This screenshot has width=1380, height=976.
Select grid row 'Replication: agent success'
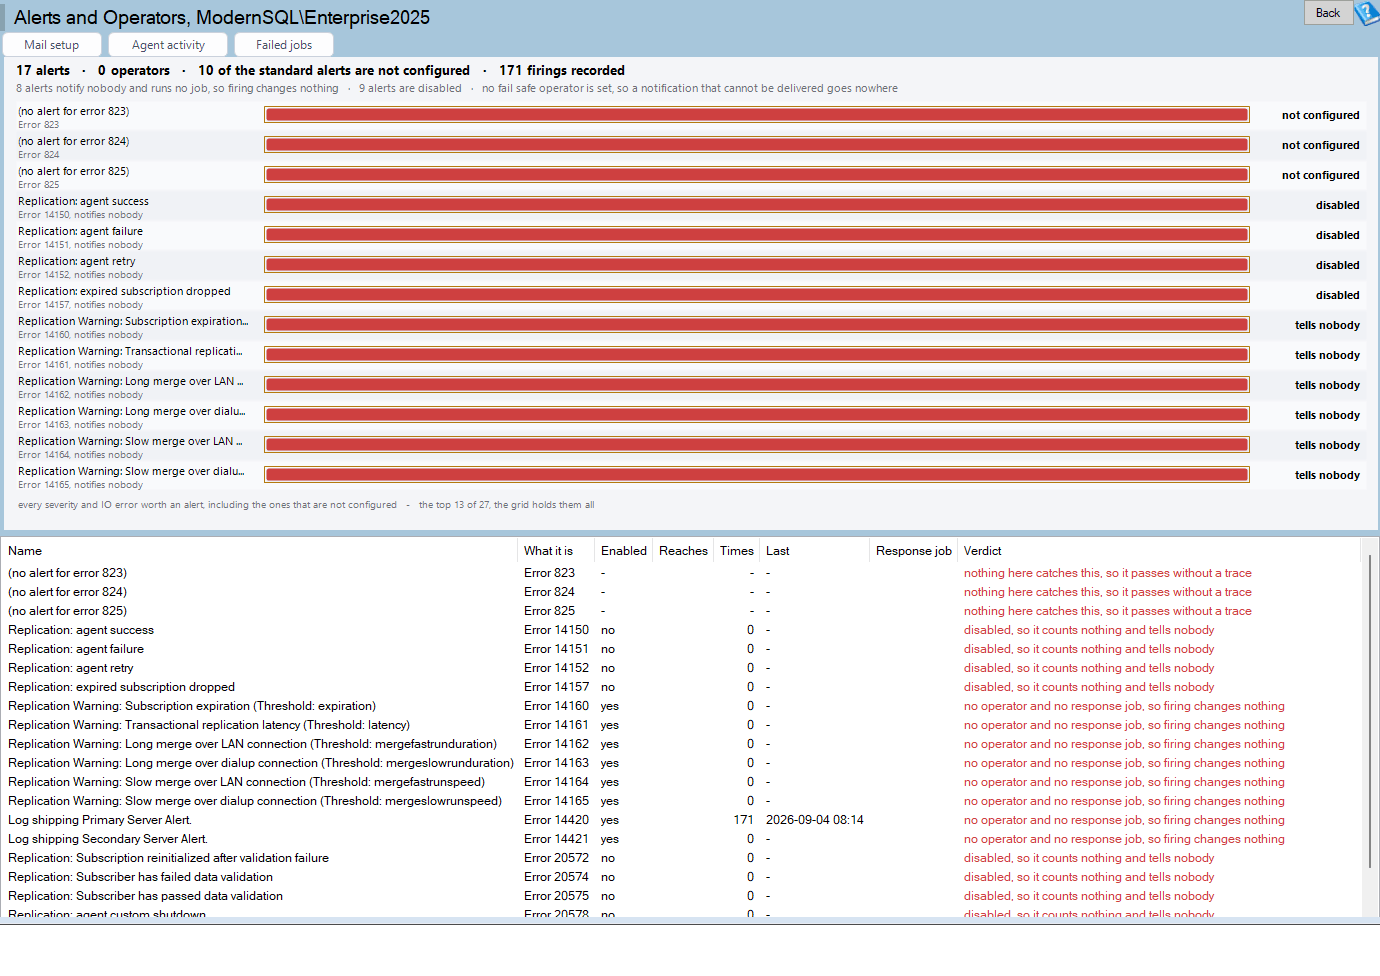tap(682, 630)
